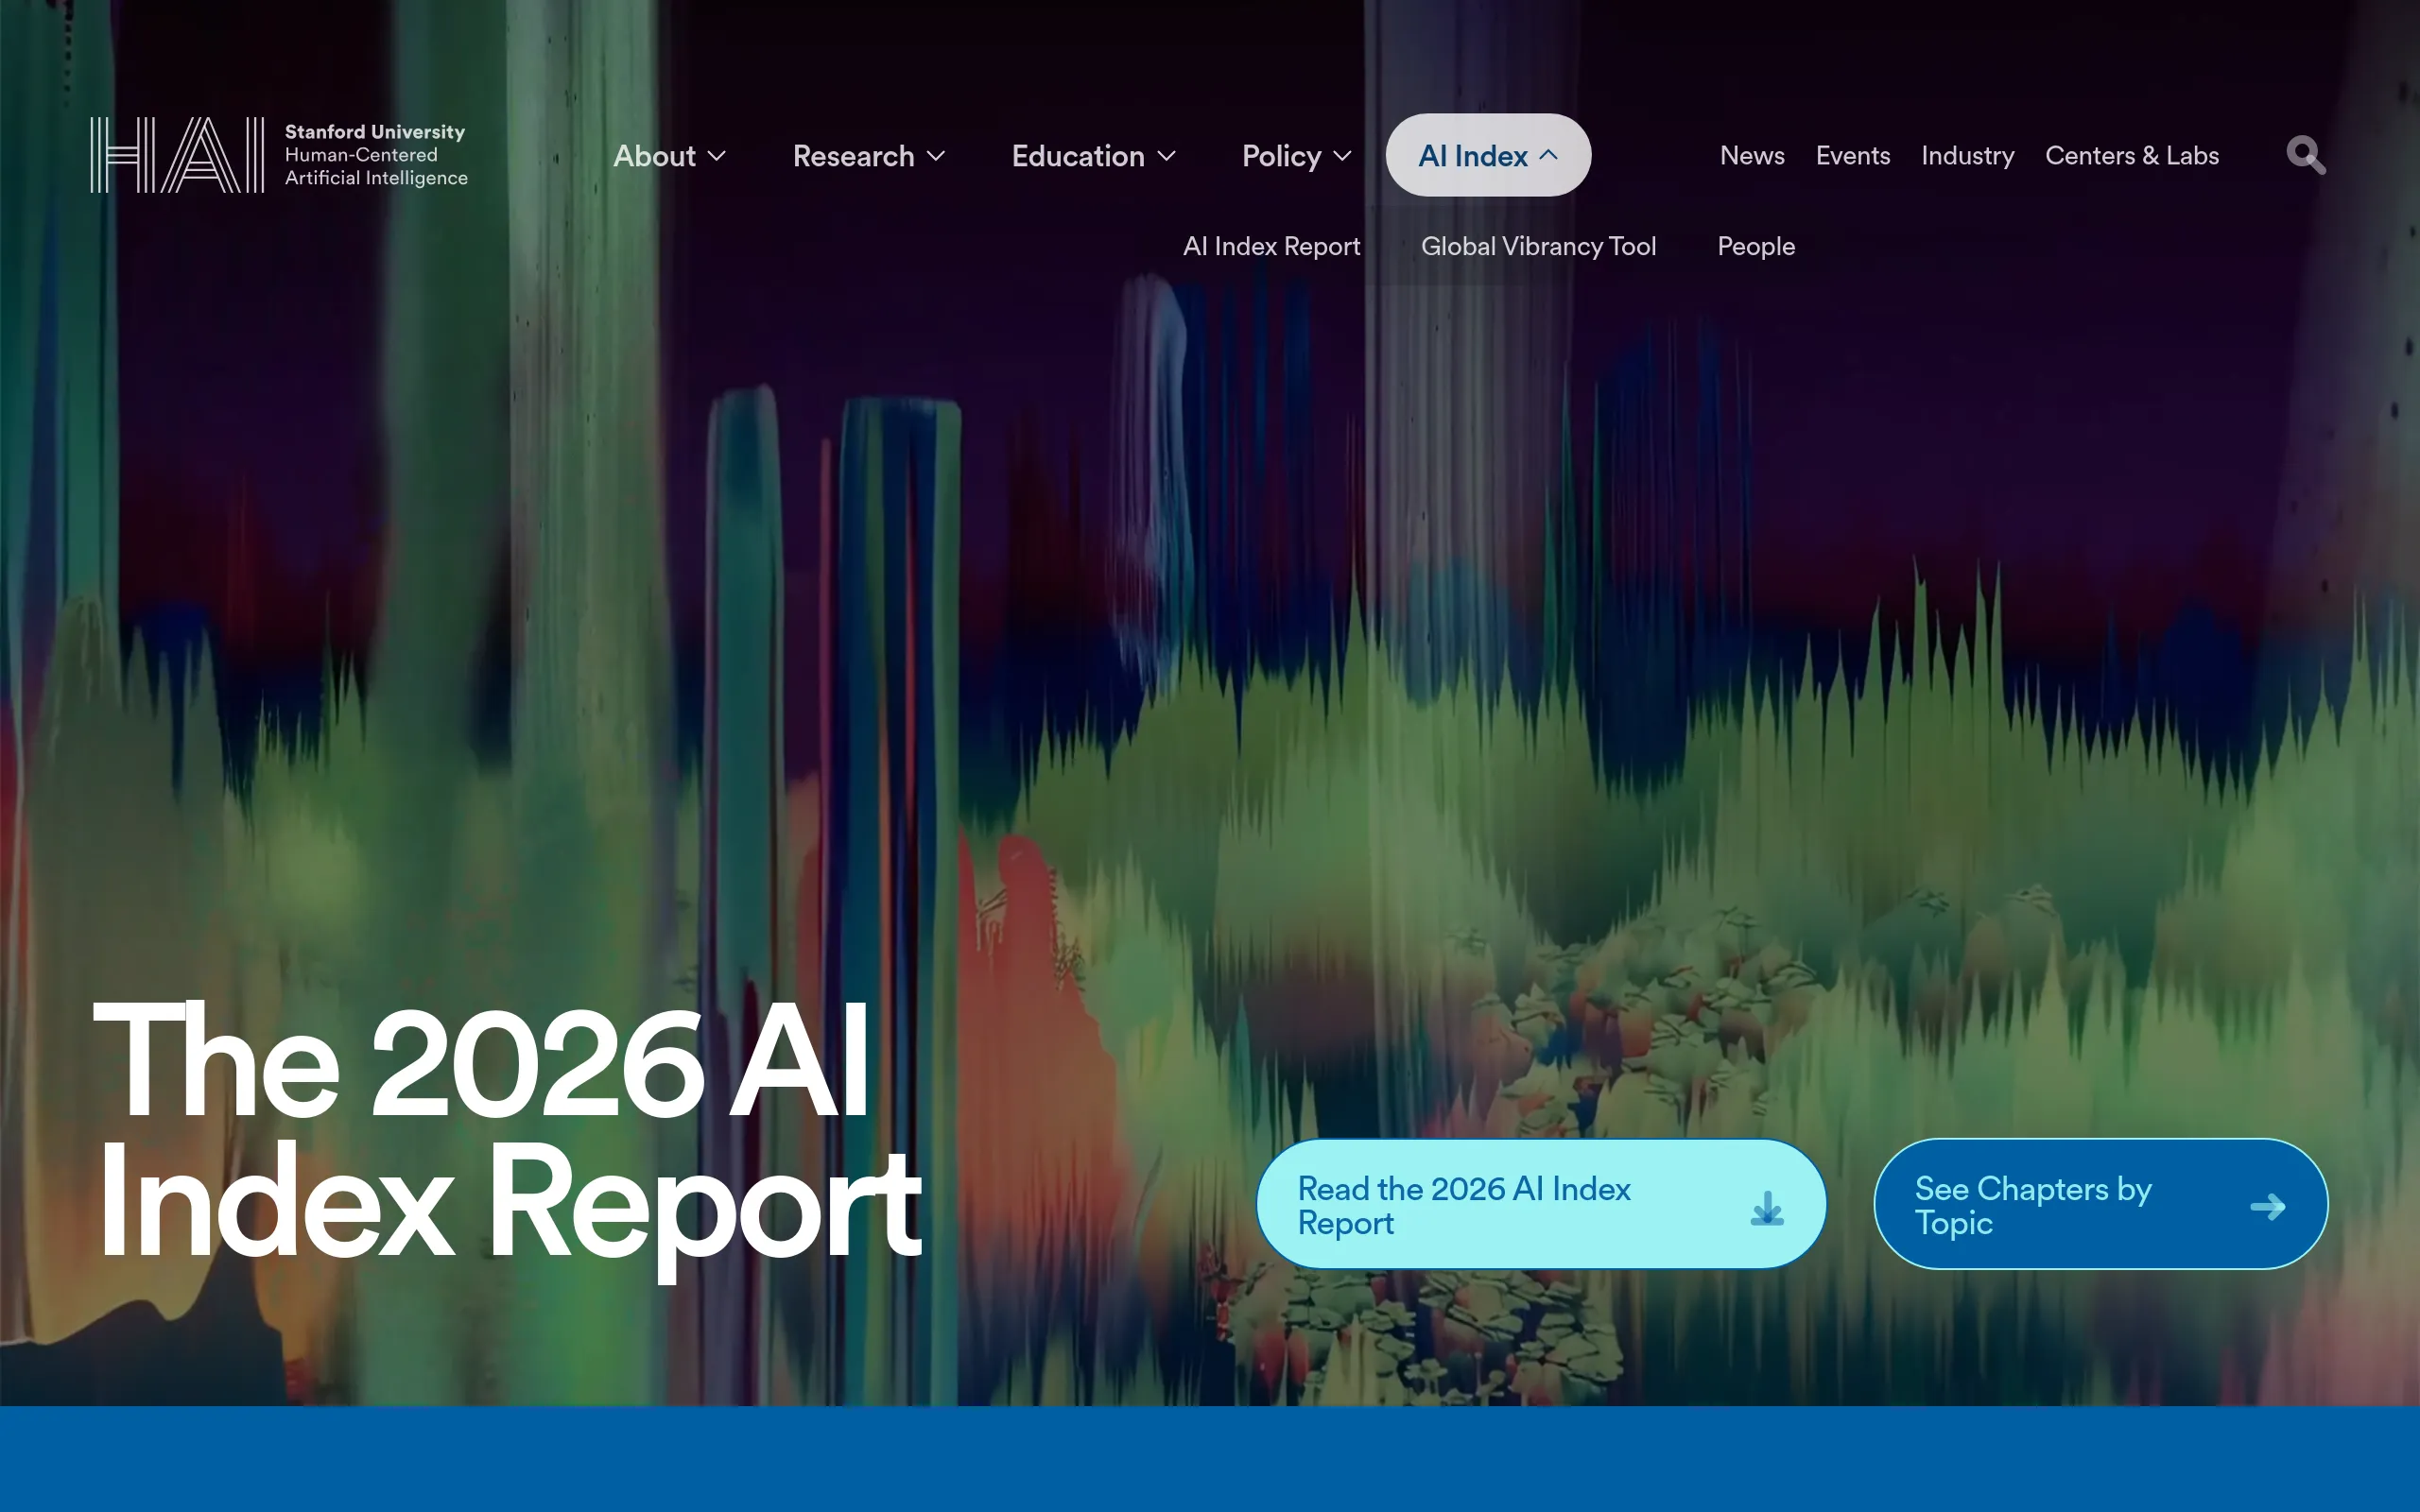The height and width of the screenshot is (1512, 2420).
Task: Open Centers & Labs
Action: pos(2132,155)
